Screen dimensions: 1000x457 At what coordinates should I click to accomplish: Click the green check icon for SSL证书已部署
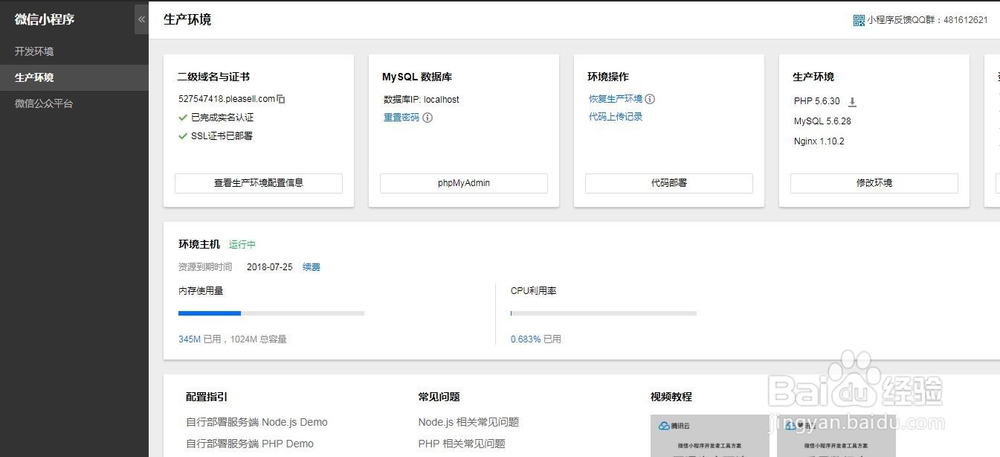point(183,136)
